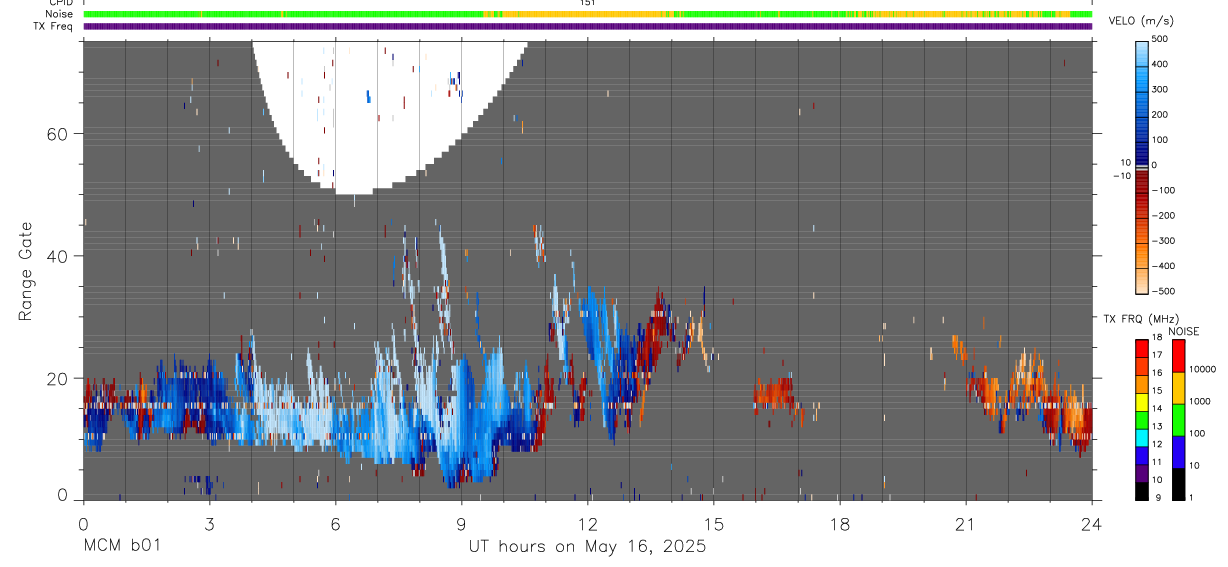Click the blue swatch on NOISE legend
The width and height of the screenshot is (1228, 567).
[x=1178, y=451]
